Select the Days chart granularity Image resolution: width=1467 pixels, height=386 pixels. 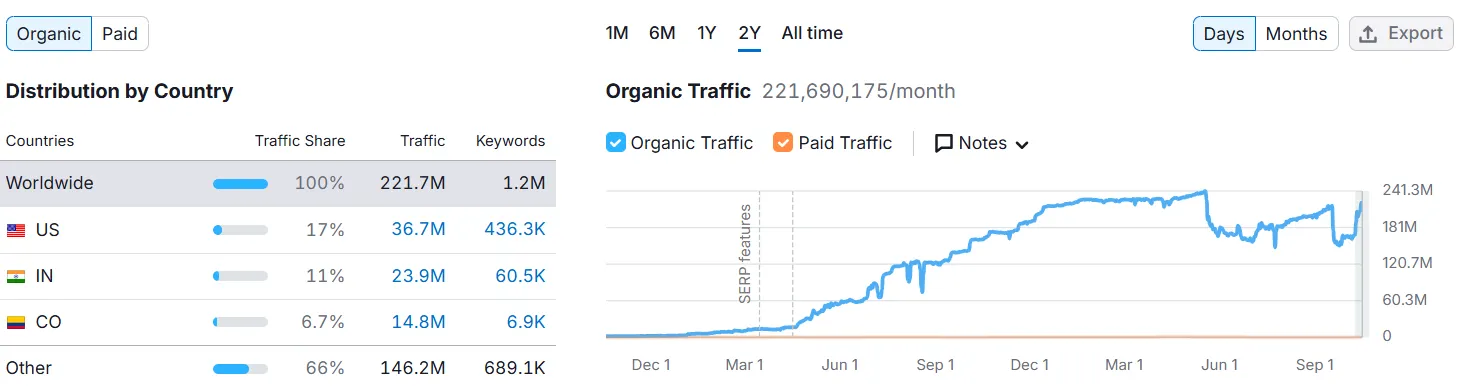point(1224,34)
